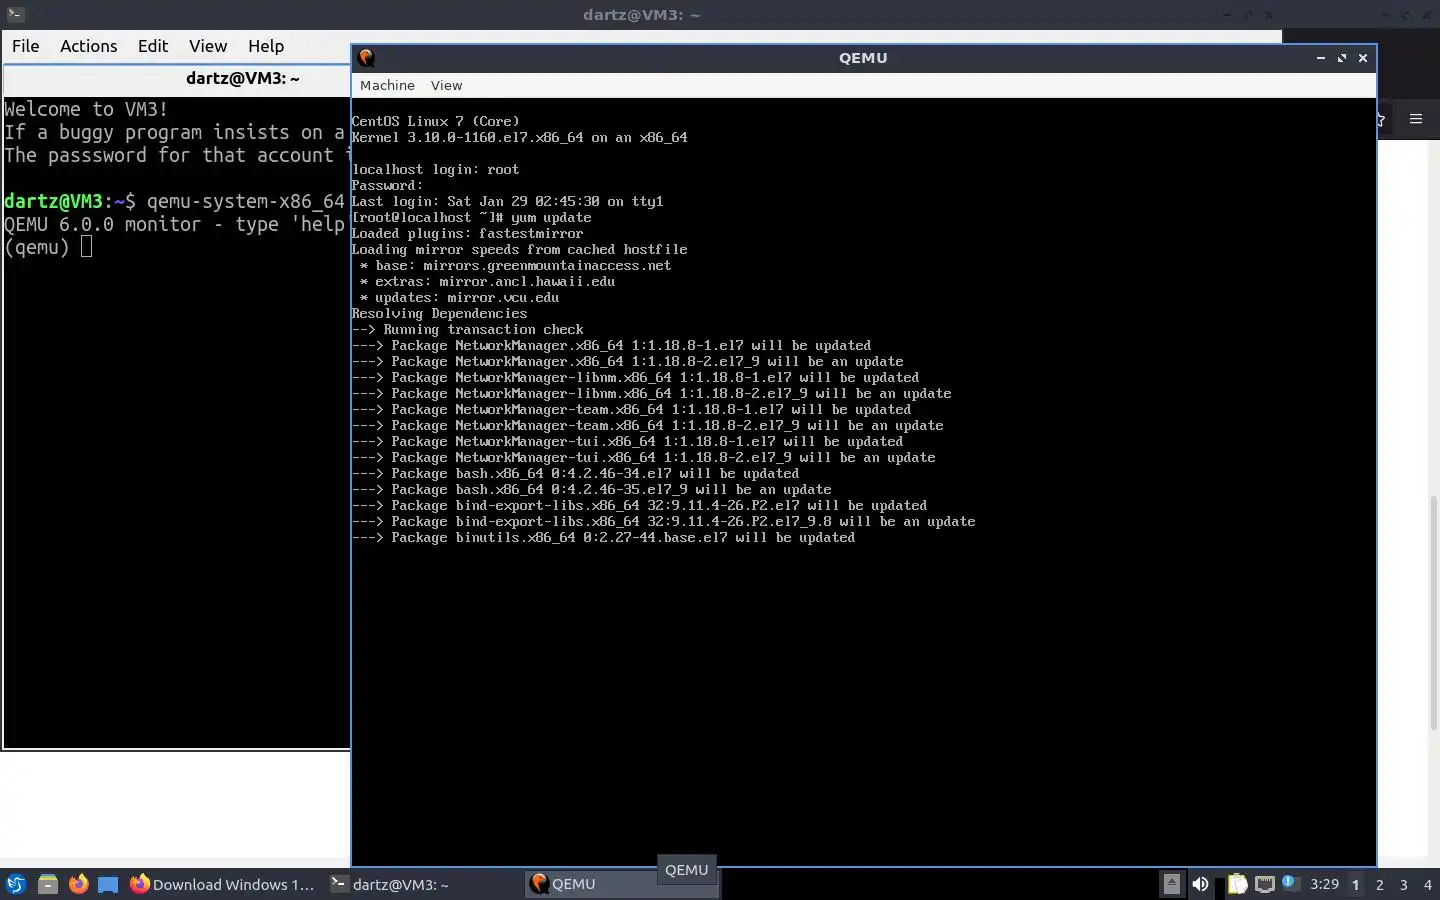Image resolution: width=1440 pixels, height=900 pixels.
Task: Click the 'QEMU 6.0.0 monitor' line in the terminal
Action: tap(174, 224)
